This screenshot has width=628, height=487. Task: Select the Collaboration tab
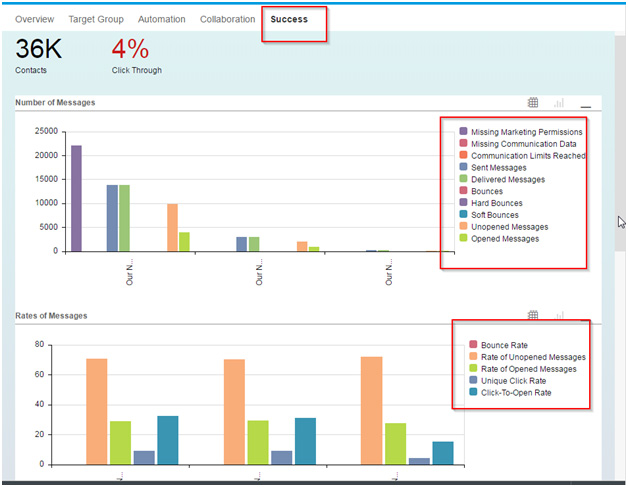pyautogui.click(x=227, y=19)
